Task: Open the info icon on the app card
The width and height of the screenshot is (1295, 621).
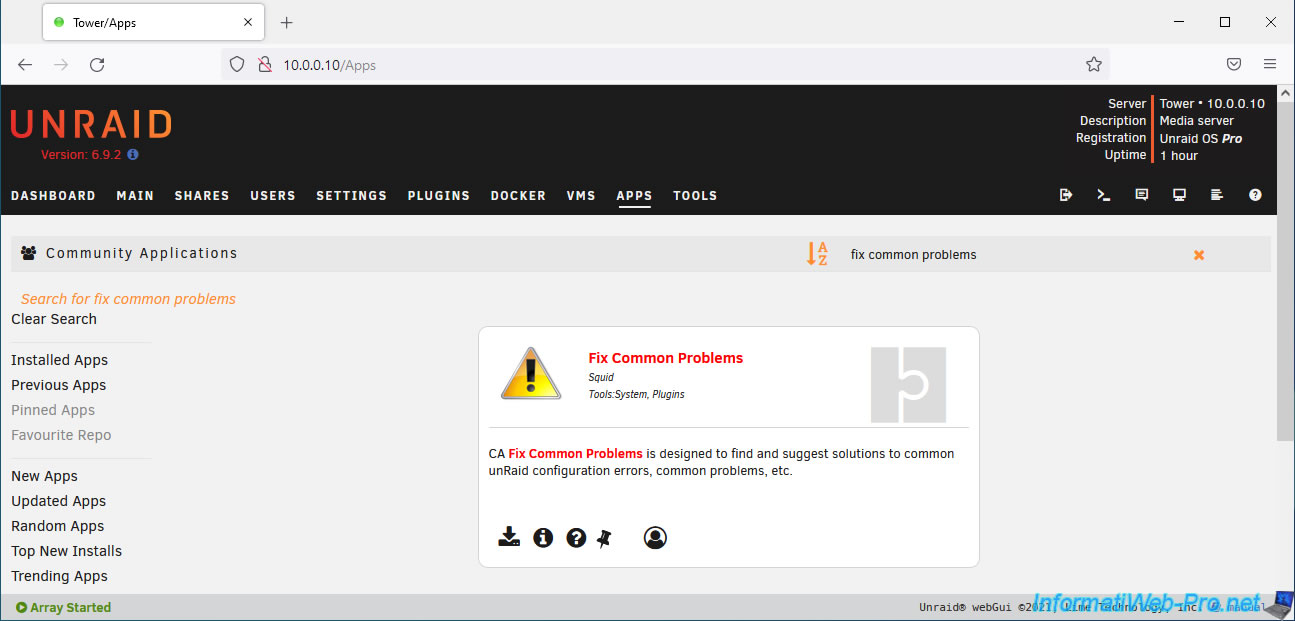Action: 543,538
